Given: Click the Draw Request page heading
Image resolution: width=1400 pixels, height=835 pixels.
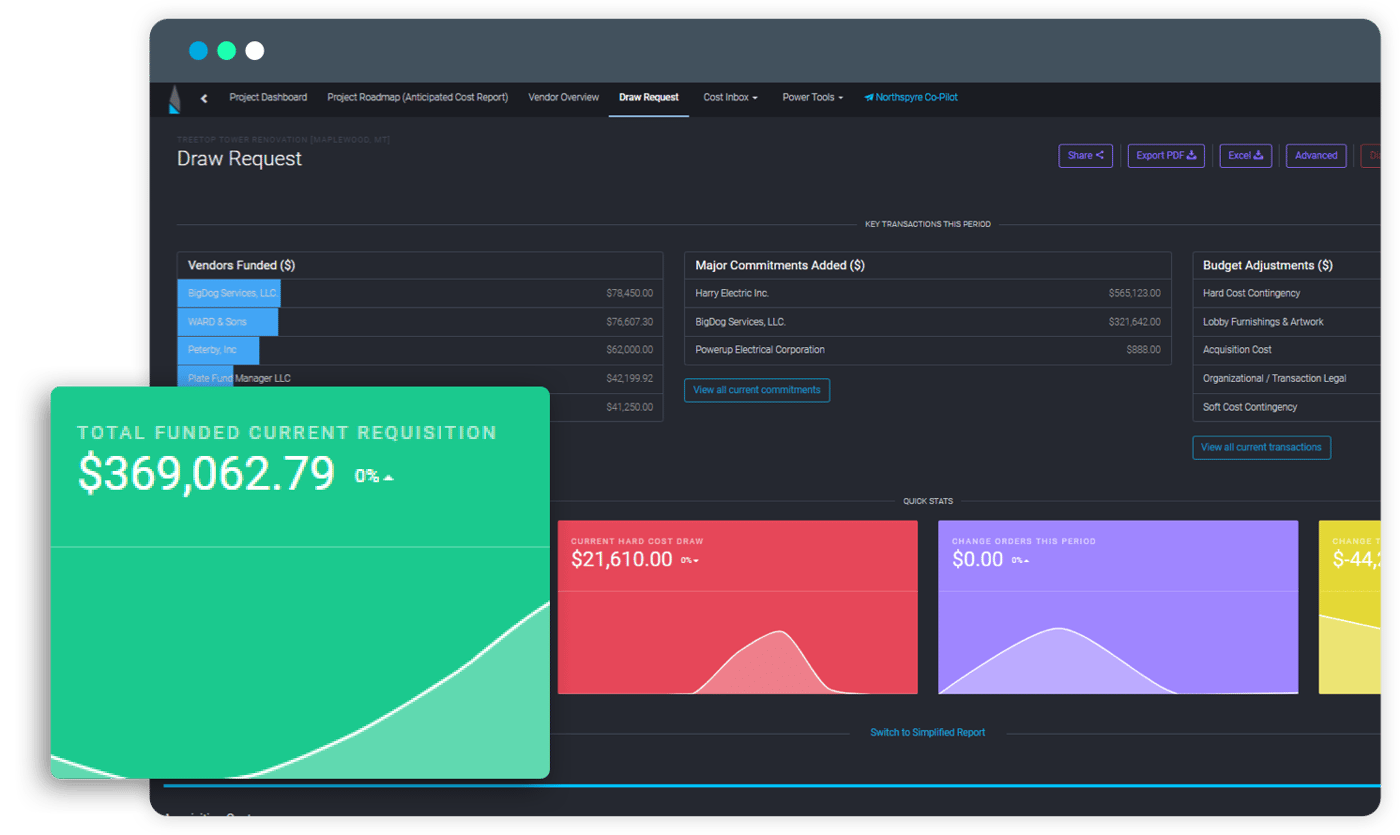Looking at the screenshot, I should click(x=239, y=159).
